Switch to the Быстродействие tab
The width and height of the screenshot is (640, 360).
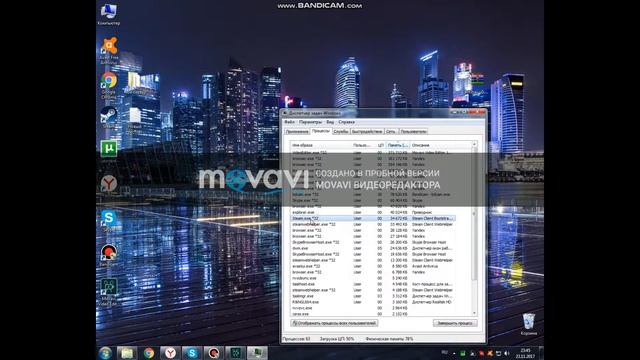click(367, 131)
